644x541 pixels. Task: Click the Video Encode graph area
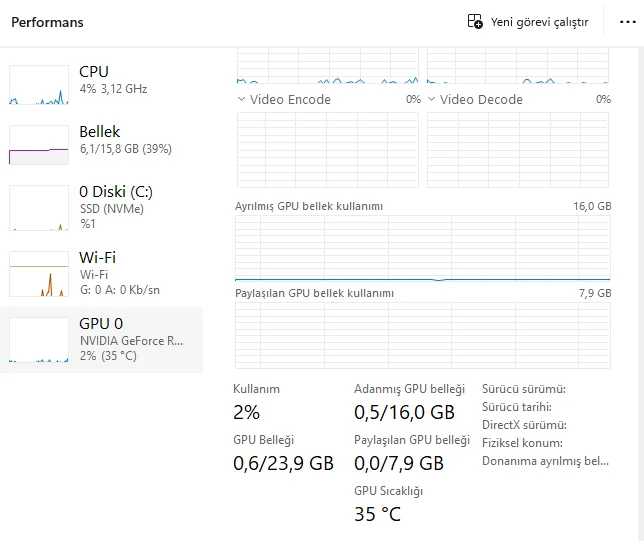[327, 150]
